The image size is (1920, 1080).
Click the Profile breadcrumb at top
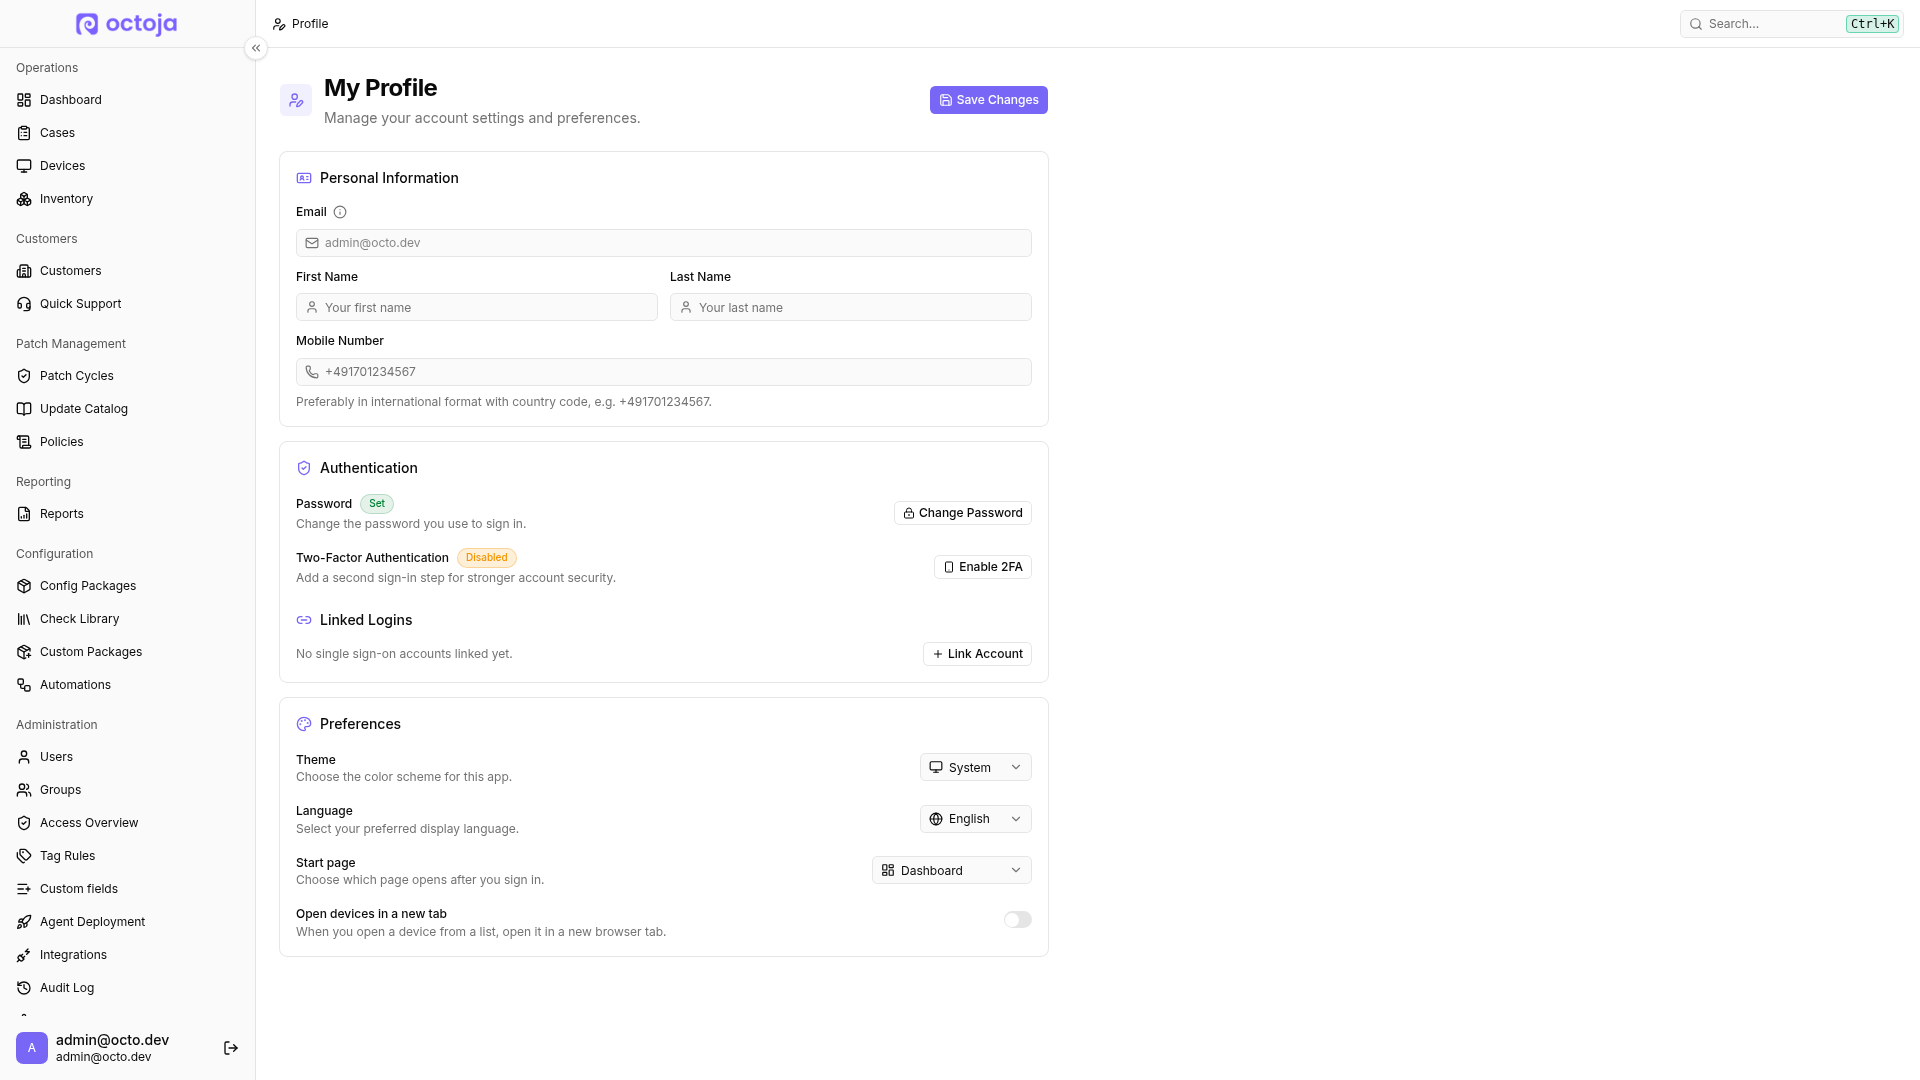(300, 24)
